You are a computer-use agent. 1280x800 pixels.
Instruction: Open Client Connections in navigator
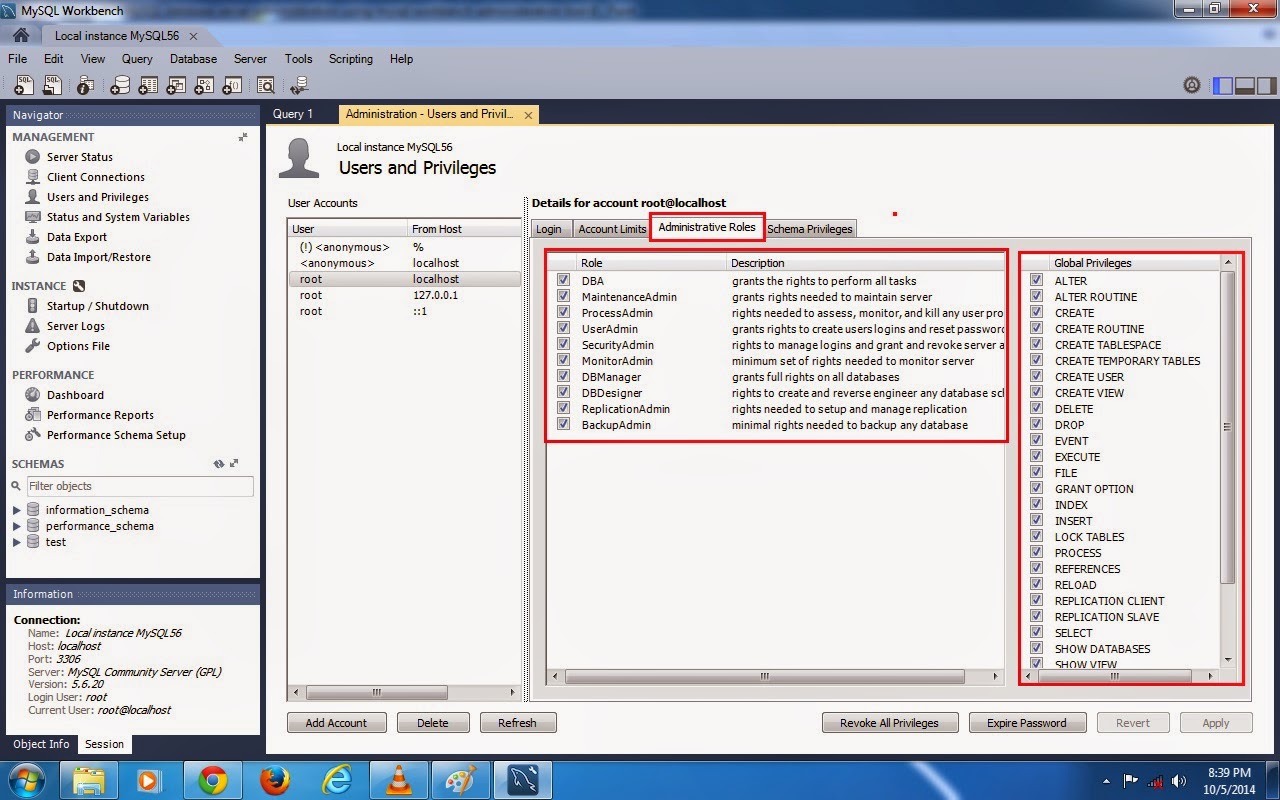pos(96,177)
